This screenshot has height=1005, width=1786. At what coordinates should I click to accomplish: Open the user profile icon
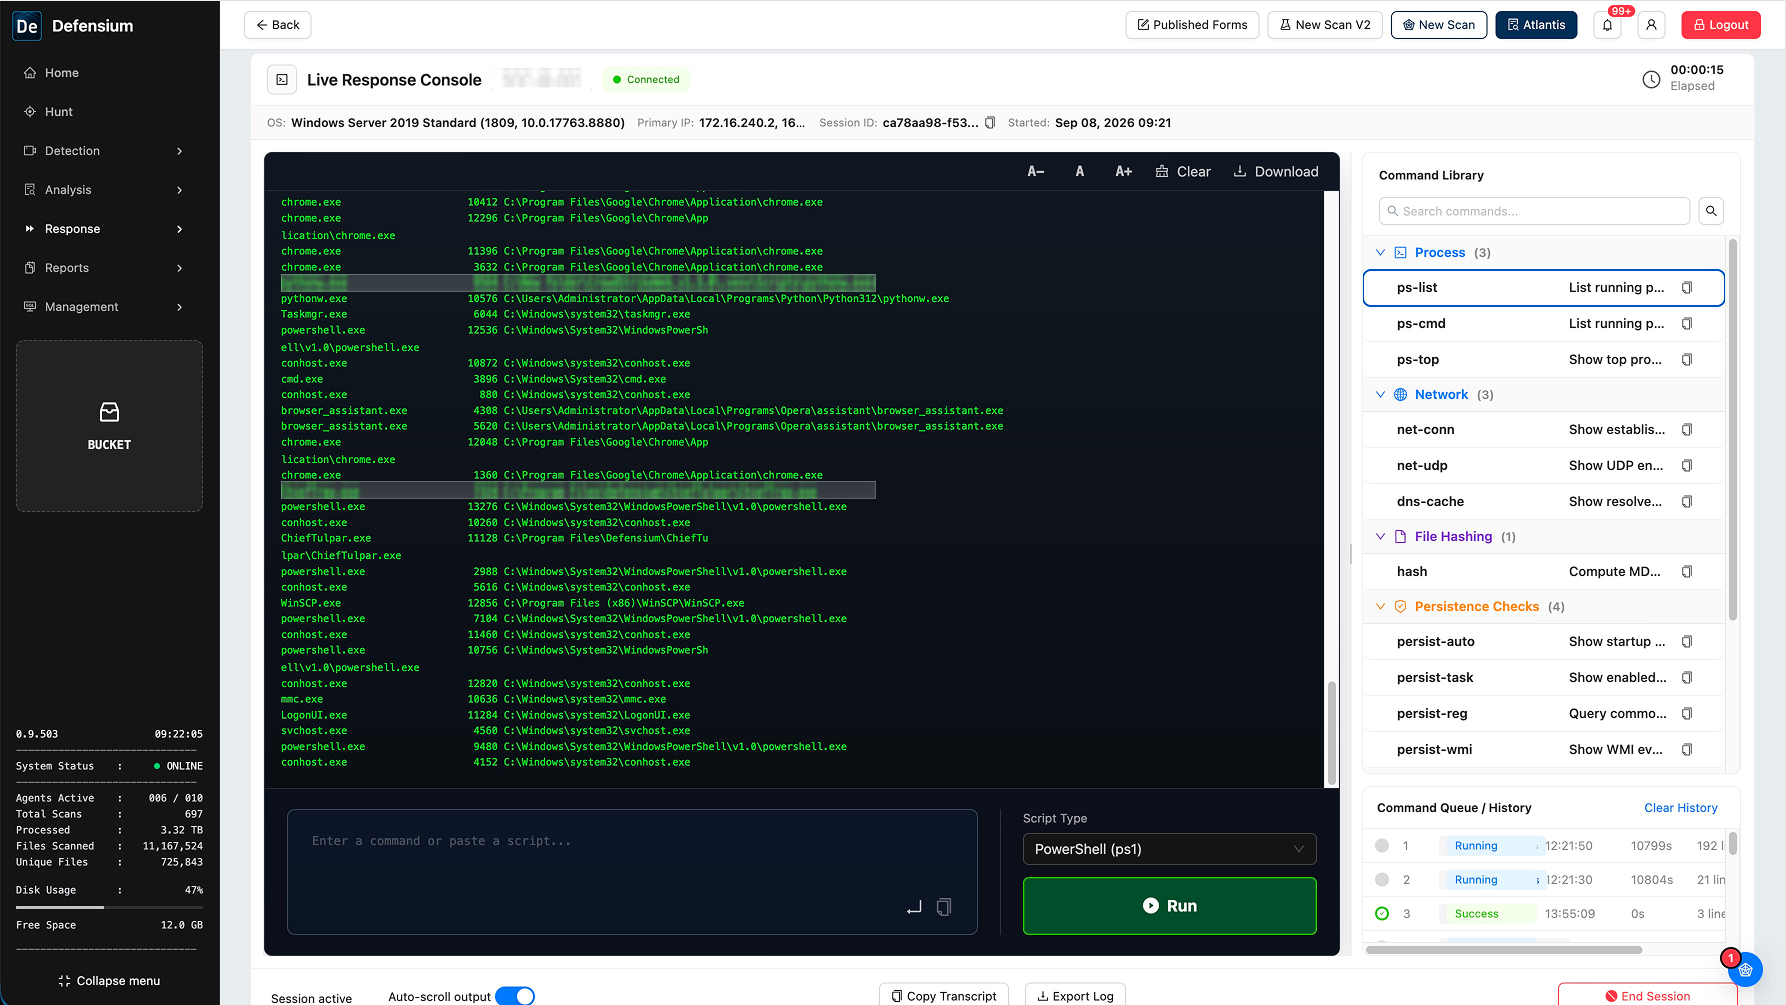pos(1651,25)
